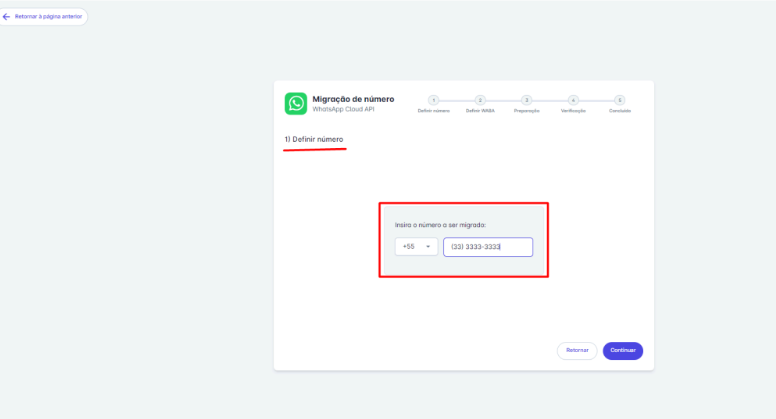Click the 'Retornar à página anterior' link text
The image size is (776, 419).
[x=48, y=17]
